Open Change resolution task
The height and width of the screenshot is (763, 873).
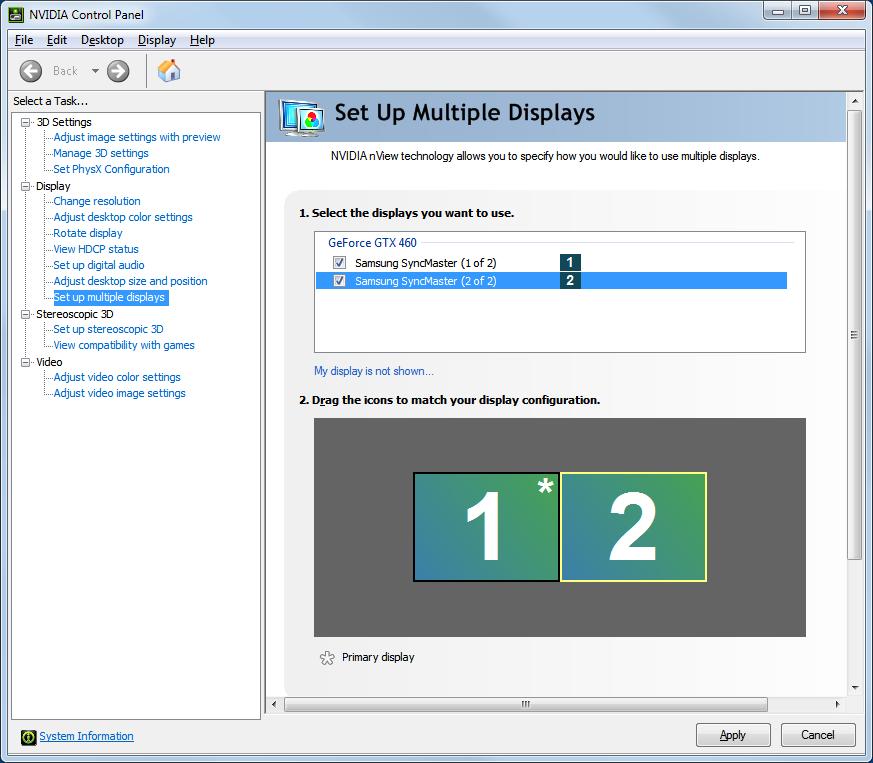pyautogui.click(x=97, y=201)
